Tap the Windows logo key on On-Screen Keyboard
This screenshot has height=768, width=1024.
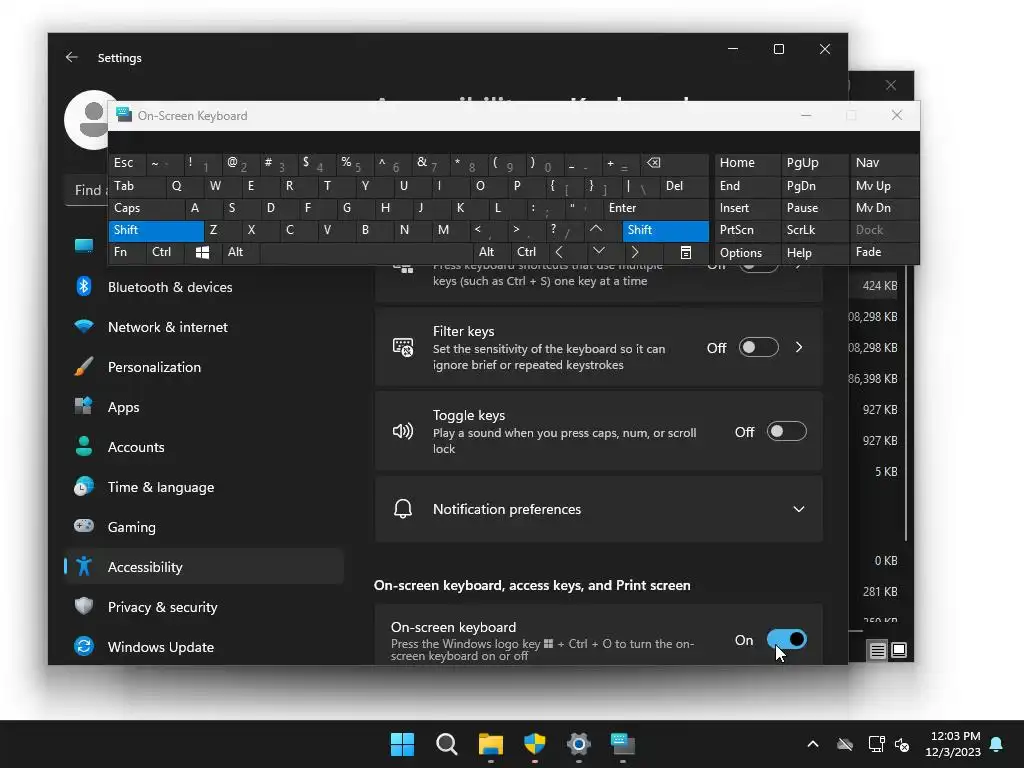point(202,252)
